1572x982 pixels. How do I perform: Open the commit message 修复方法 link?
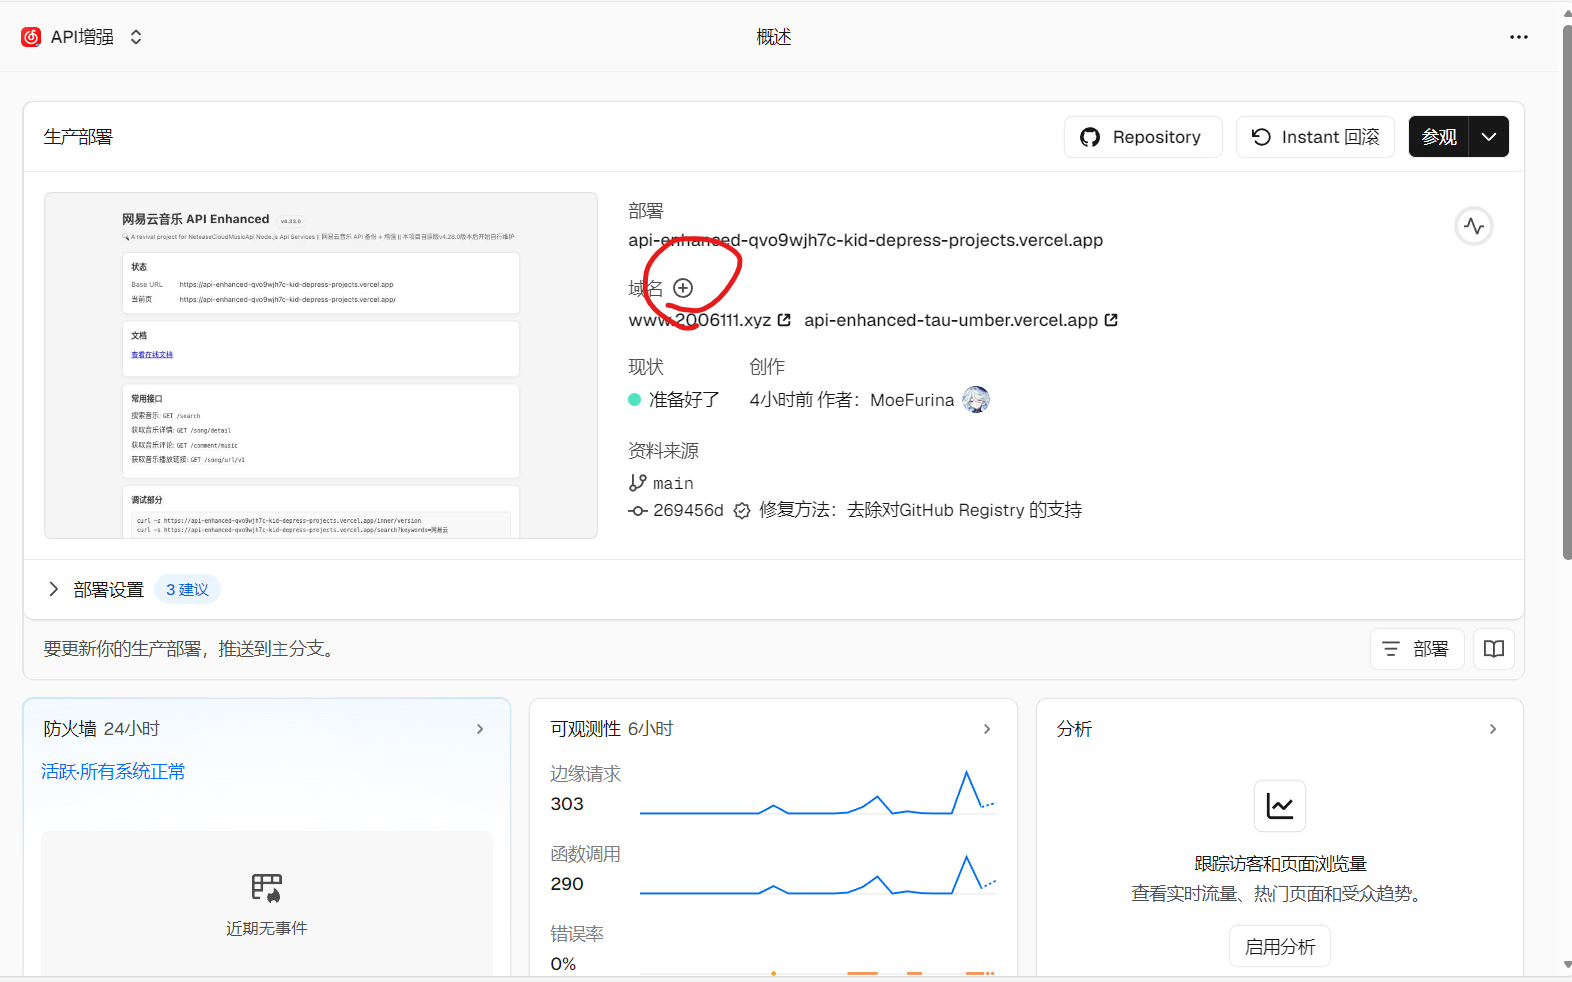[x=920, y=510]
